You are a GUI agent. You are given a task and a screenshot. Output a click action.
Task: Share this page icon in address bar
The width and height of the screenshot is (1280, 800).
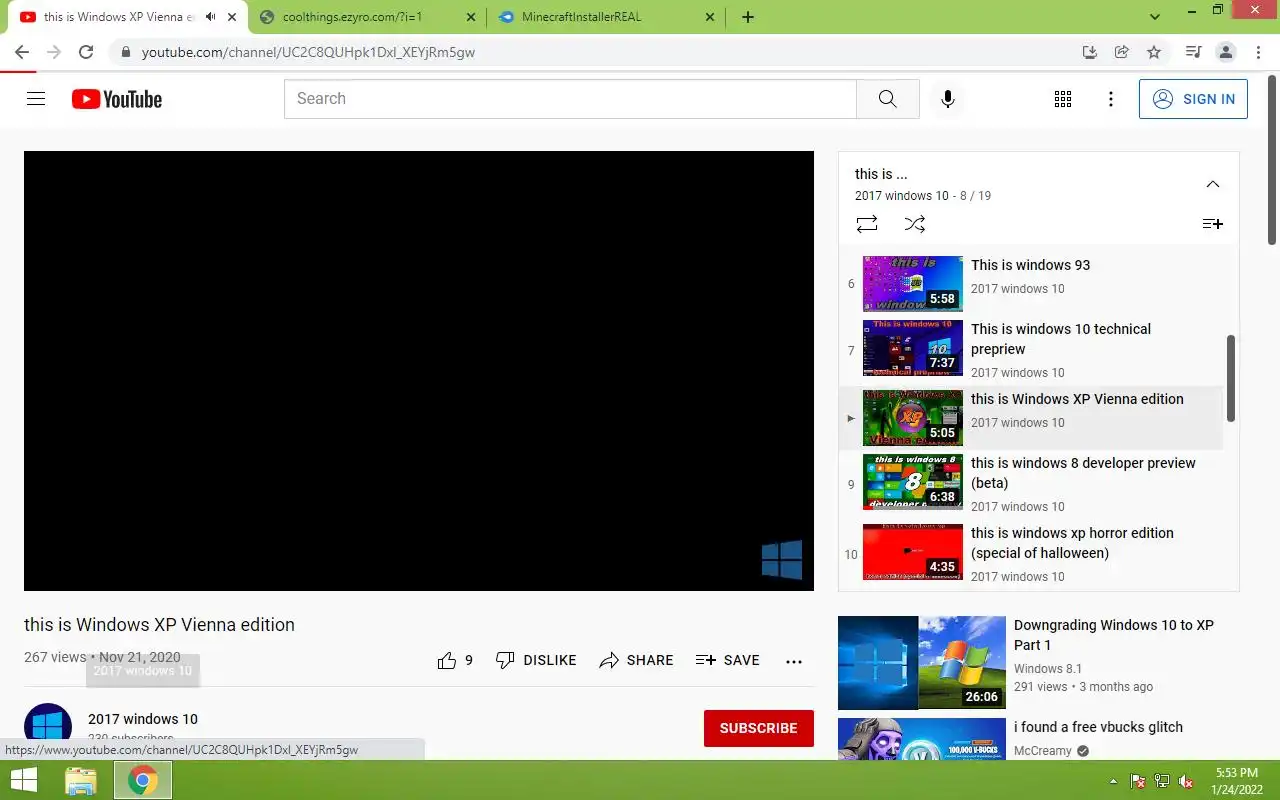[x=1122, y=52]
